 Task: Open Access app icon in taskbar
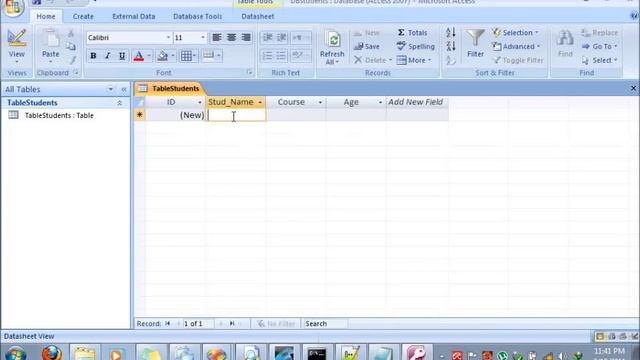click(x=416, y=353)
